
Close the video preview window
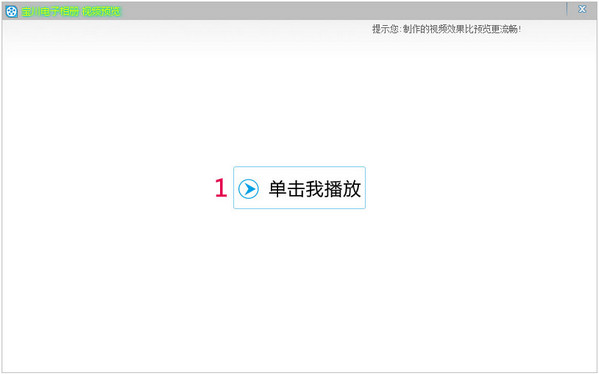582,9
